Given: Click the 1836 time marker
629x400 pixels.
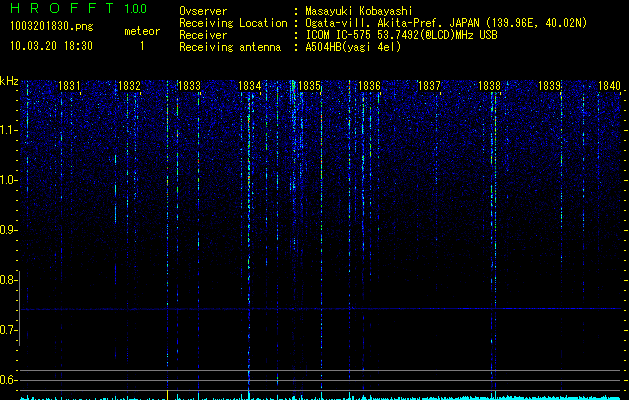Looking at the screenshot, I should (x=369, y=86).
